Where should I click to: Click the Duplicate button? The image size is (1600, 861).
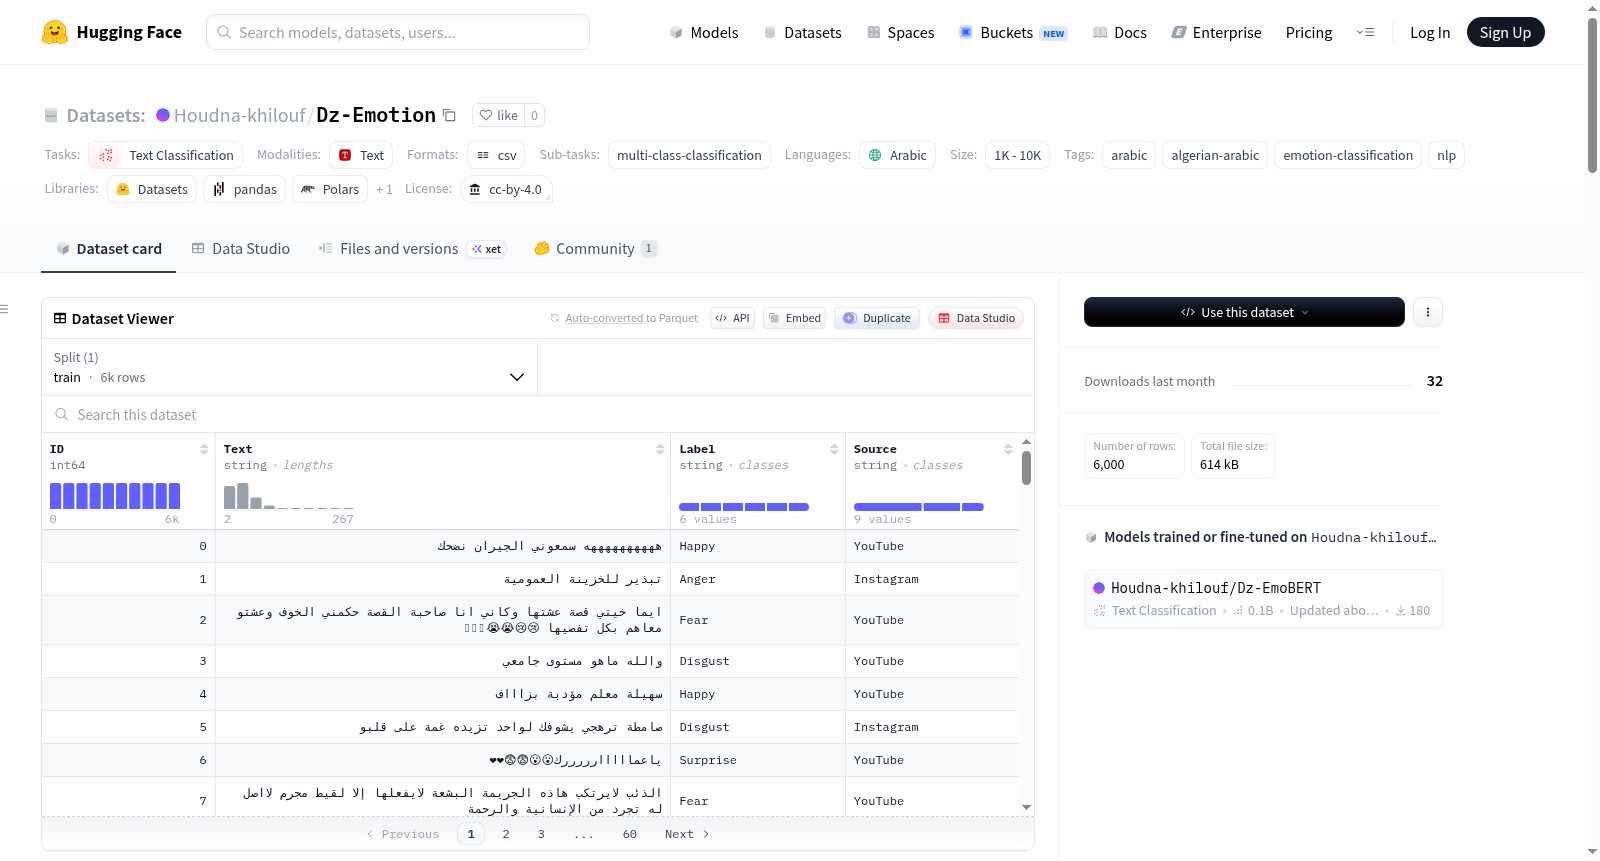click(877, 318)
